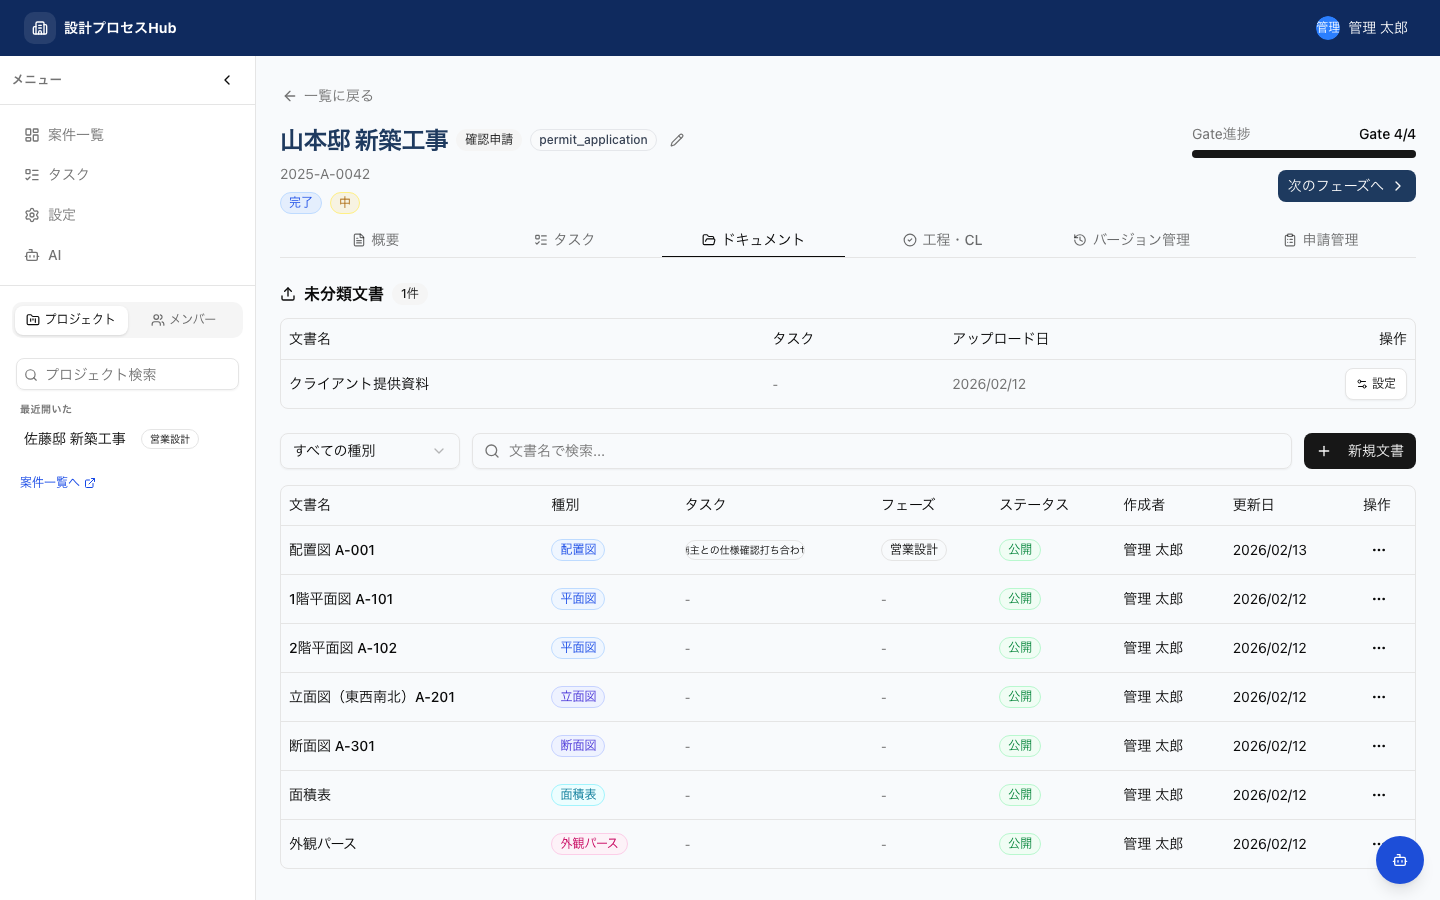Screen dimensions: 1440x900
Task: Click the Gate進捗 progress bar
Action: (x=1304, y=154)
